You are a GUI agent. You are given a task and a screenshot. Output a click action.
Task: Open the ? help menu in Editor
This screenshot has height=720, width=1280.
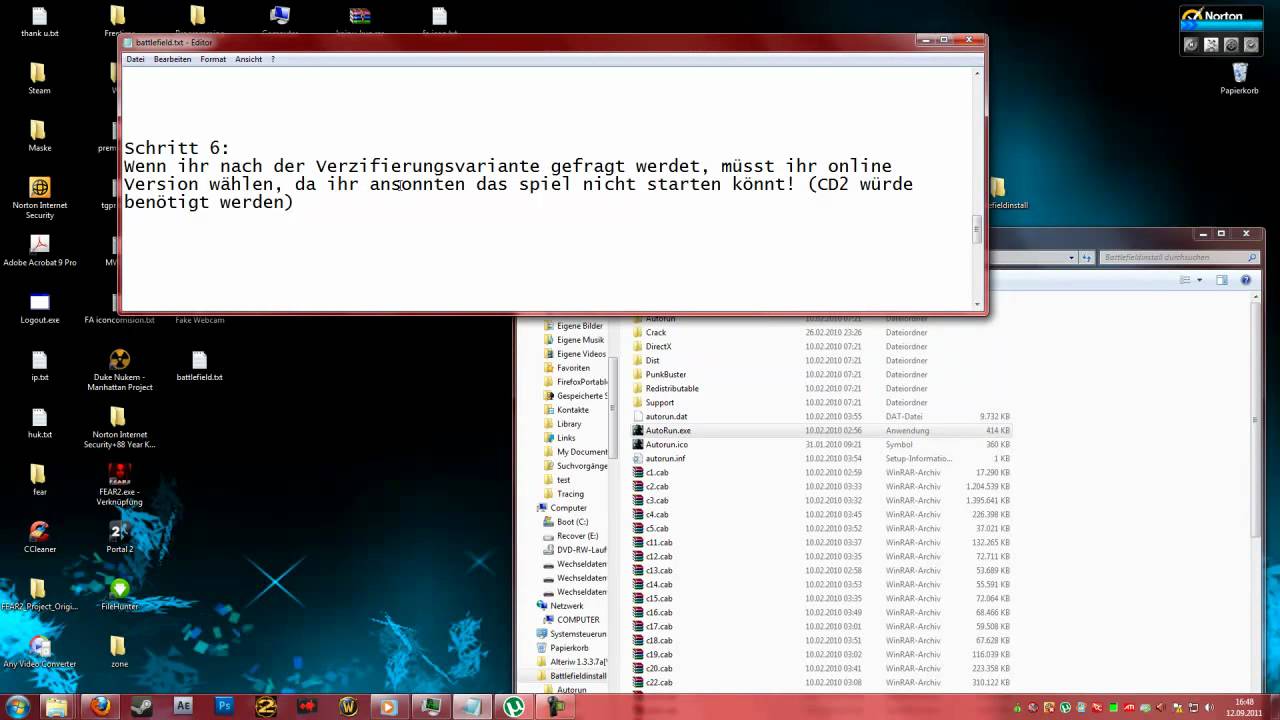pos(273,59)
